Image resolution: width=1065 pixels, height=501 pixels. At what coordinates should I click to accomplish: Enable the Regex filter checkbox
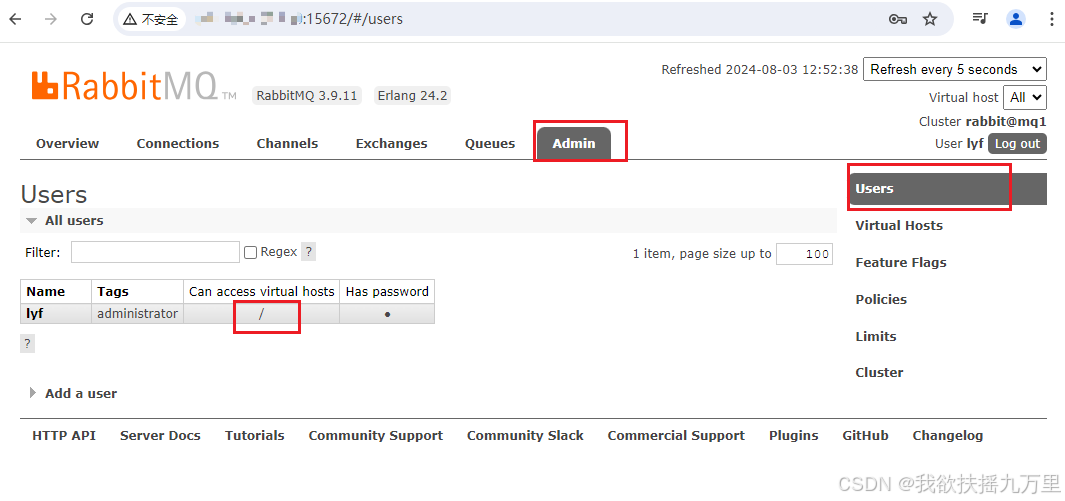pos(251,253)
